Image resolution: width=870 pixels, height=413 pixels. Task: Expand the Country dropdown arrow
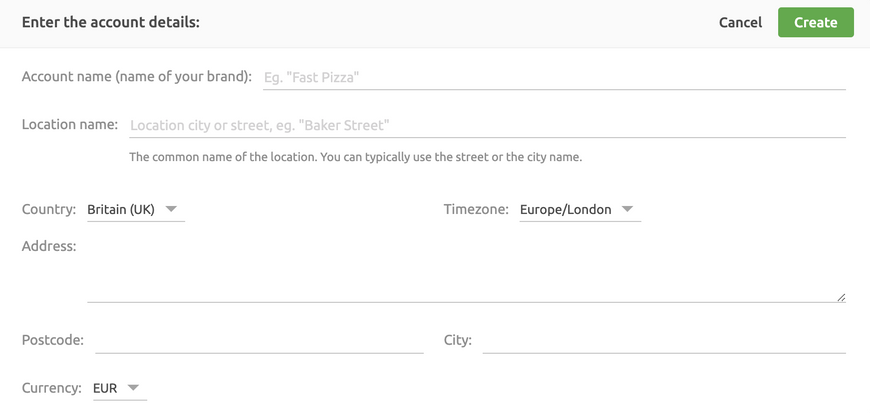(171, 209)
